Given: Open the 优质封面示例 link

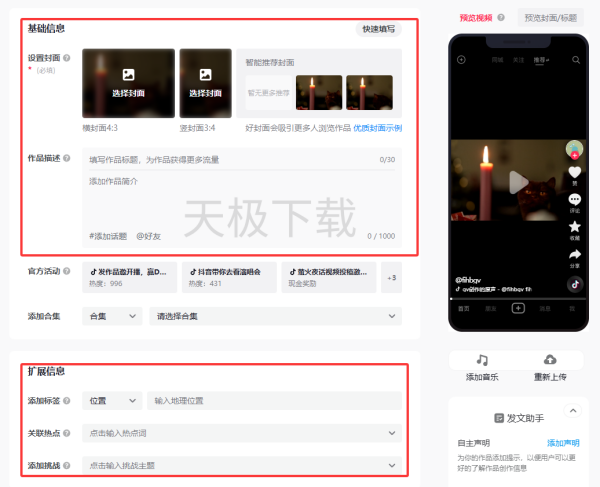Looking at the screenshot, I should tap(377, 128).
